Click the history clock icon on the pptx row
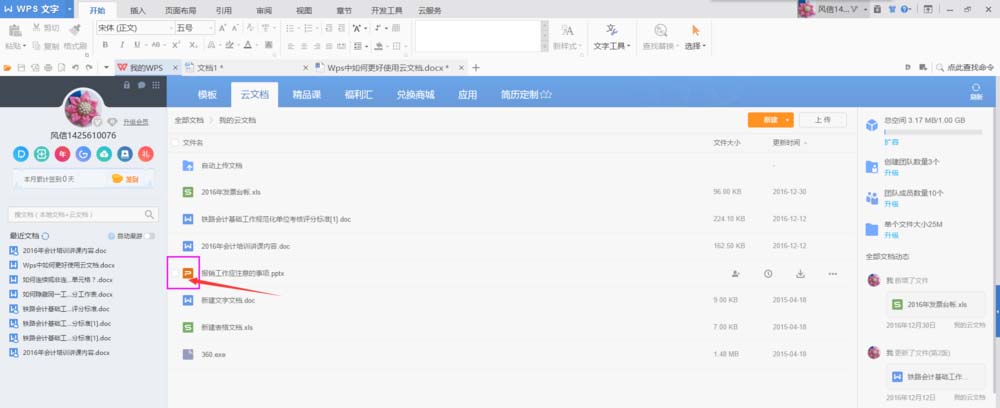The width and height of the screenshot is (1000, 408). click(768, 273)
